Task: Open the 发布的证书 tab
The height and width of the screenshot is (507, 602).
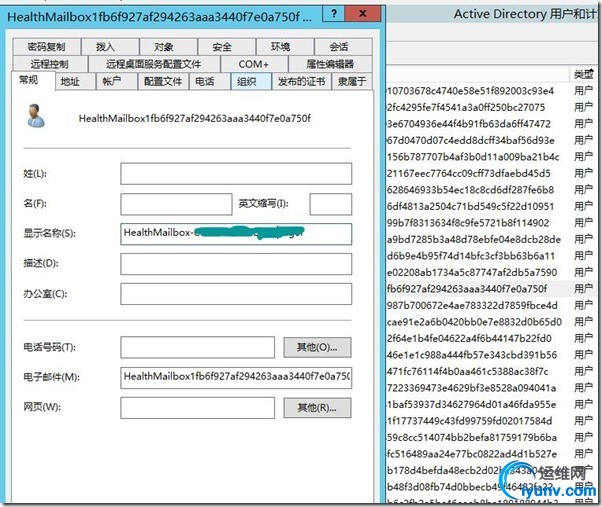Action: (x=302, y=81)
